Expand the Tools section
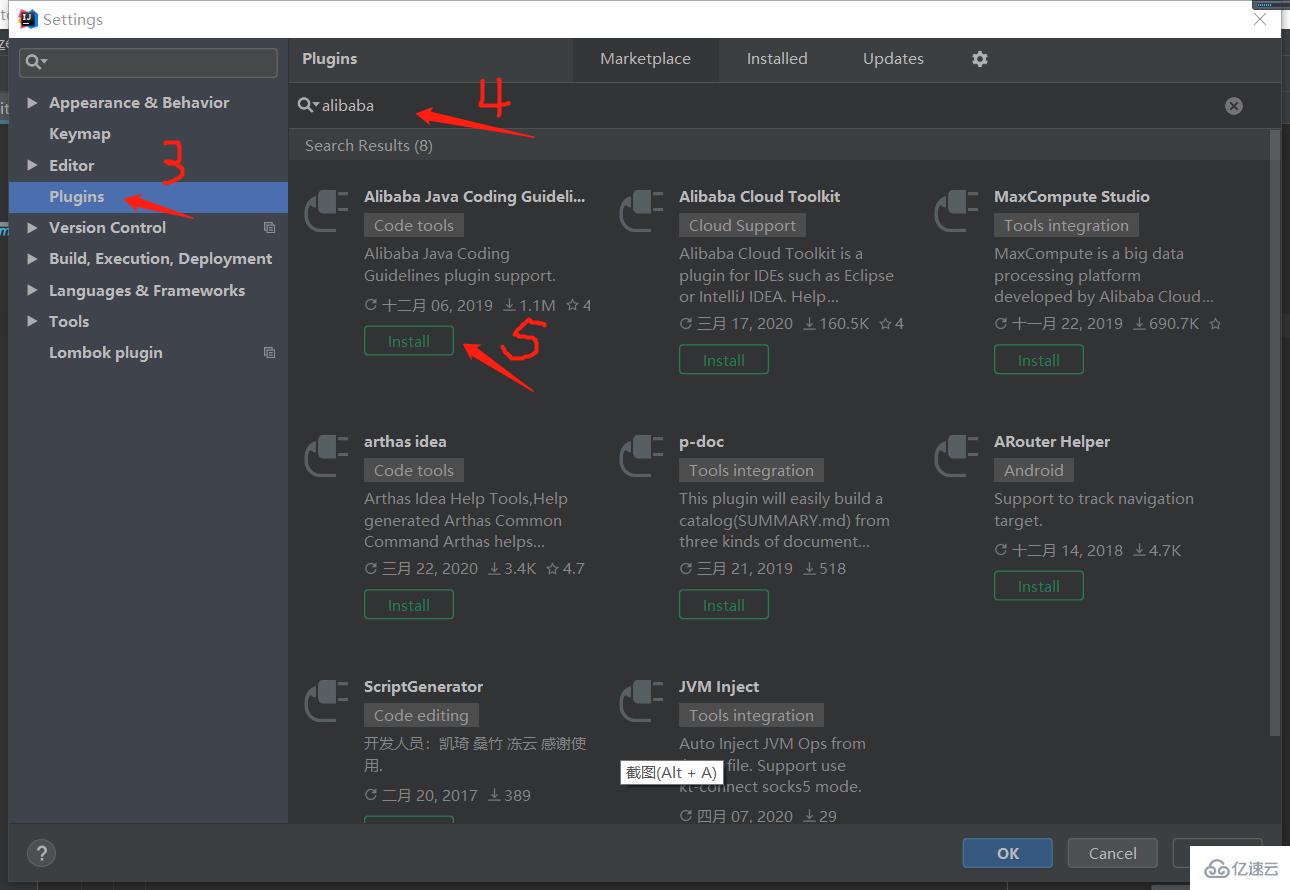 pyautogui.click(x=33, y=322)
